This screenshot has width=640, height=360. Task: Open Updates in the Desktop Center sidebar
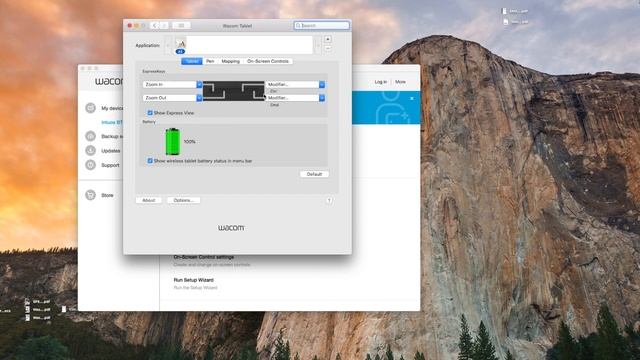point(111,151)
